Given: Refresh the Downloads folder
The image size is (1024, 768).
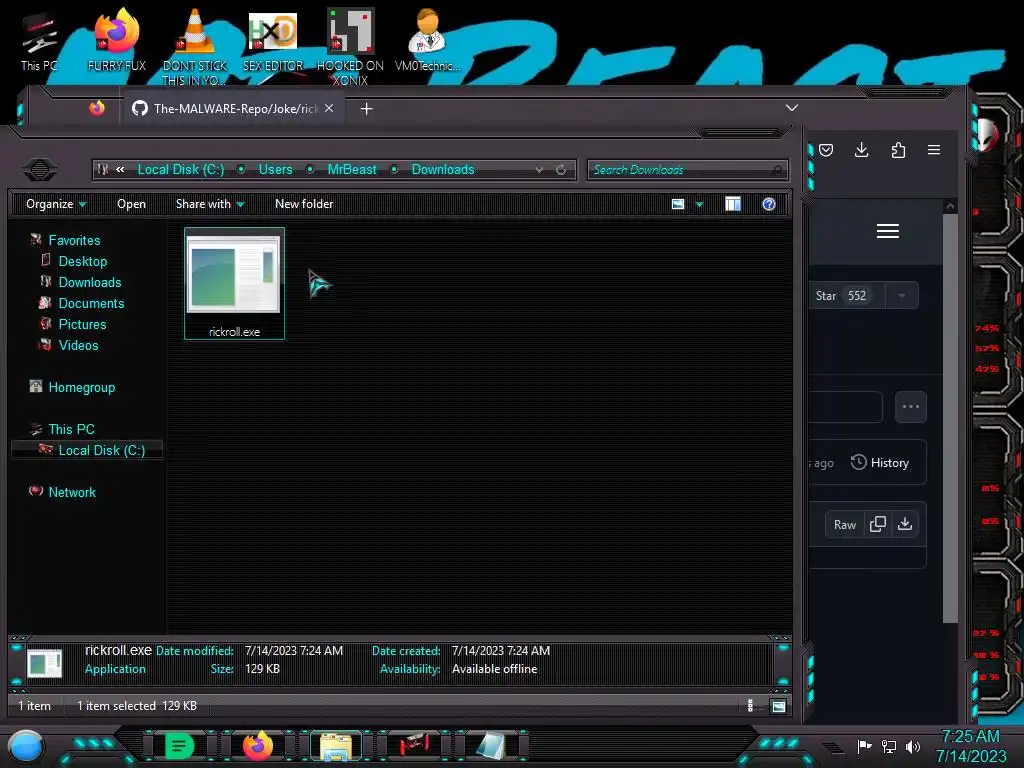Looking at the screenshot, I should (x=561, y=170).
